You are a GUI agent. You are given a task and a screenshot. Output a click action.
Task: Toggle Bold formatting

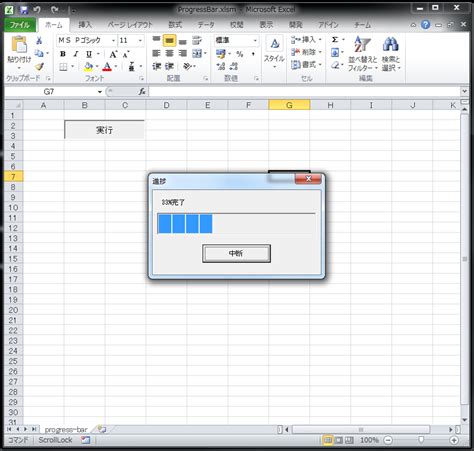pyautogui.click(x=63, y=54)
